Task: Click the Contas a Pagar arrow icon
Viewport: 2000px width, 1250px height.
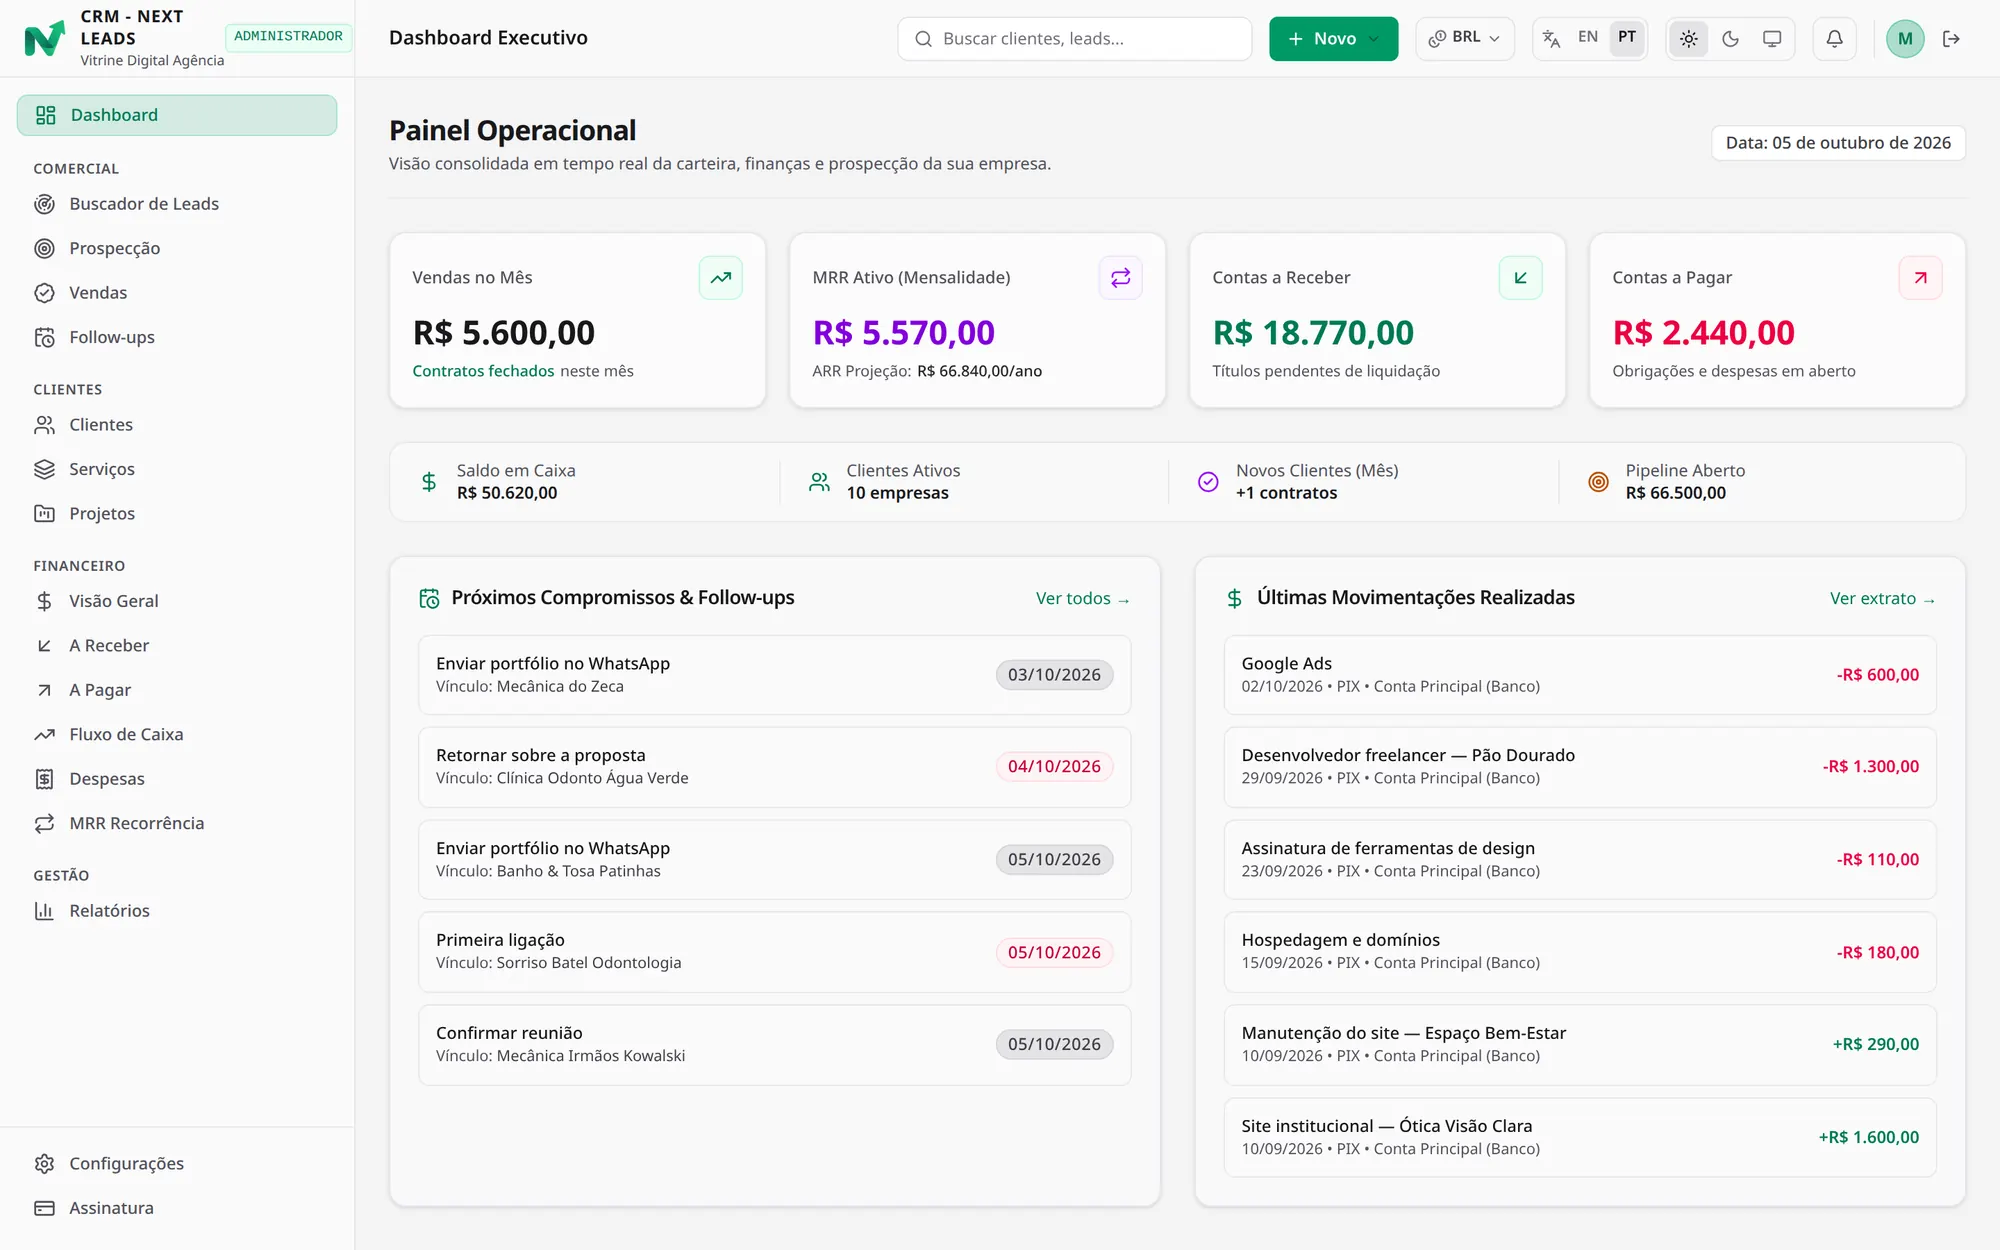Action: pyautogui.click(x=1920, y=278)
